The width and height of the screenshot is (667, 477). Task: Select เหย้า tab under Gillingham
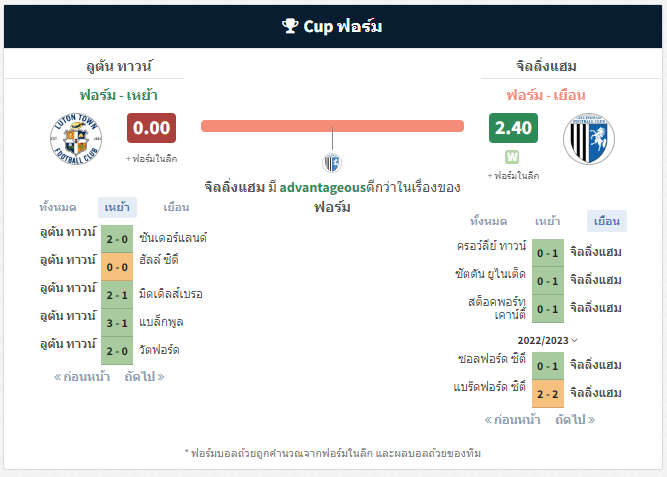(547, 221)
